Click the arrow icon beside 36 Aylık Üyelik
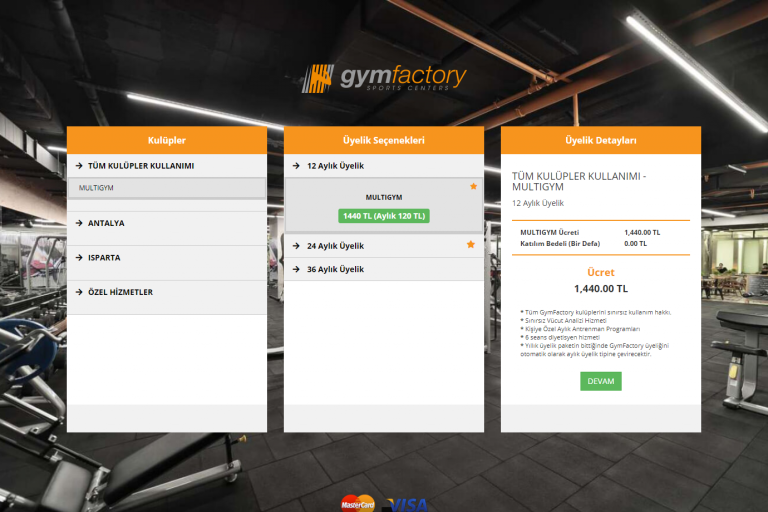768x512 pixels. tap(295, 269)
